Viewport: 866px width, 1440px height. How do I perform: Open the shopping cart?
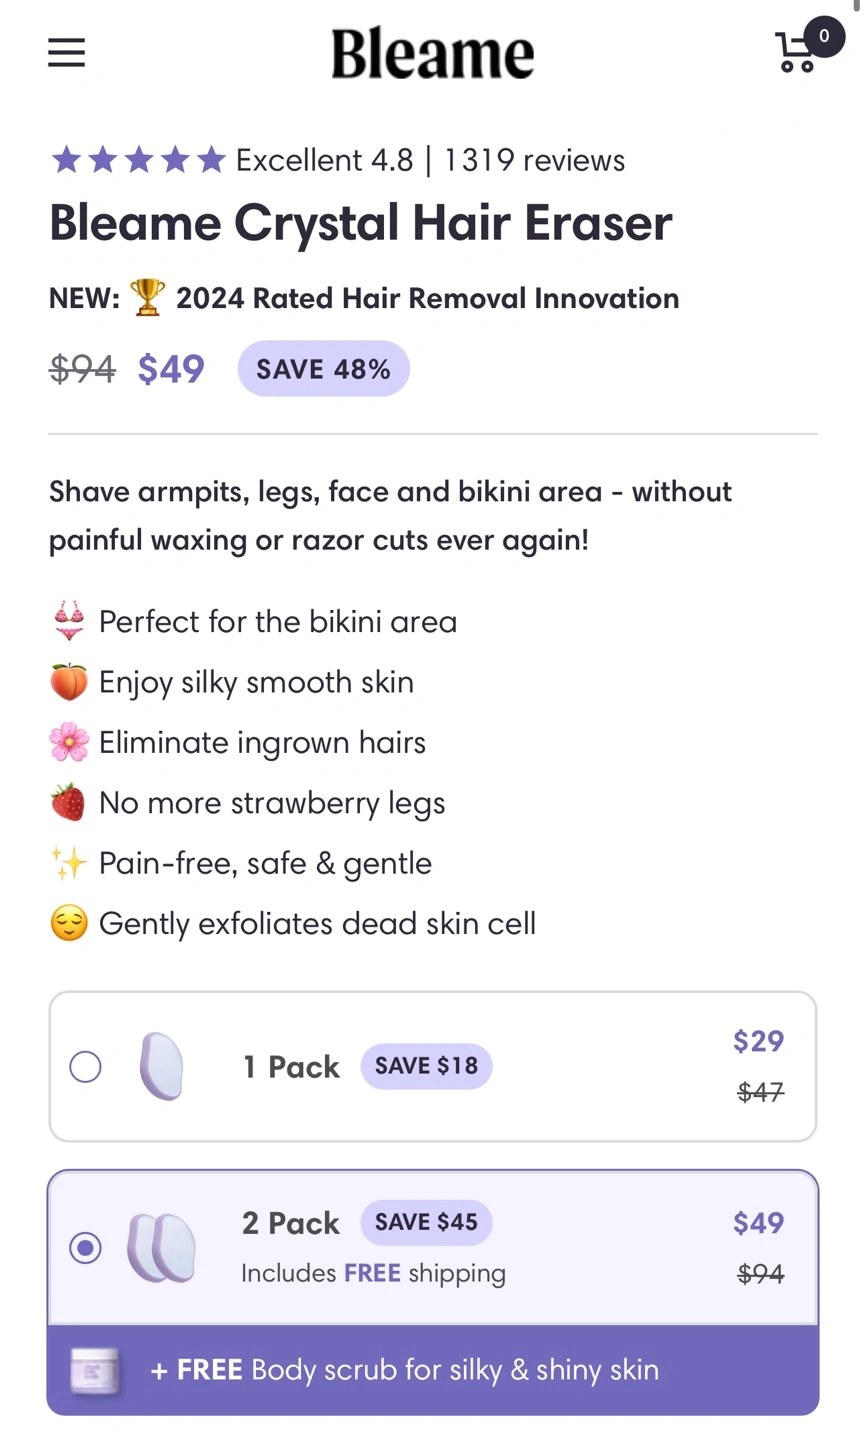tap(798, 52)
